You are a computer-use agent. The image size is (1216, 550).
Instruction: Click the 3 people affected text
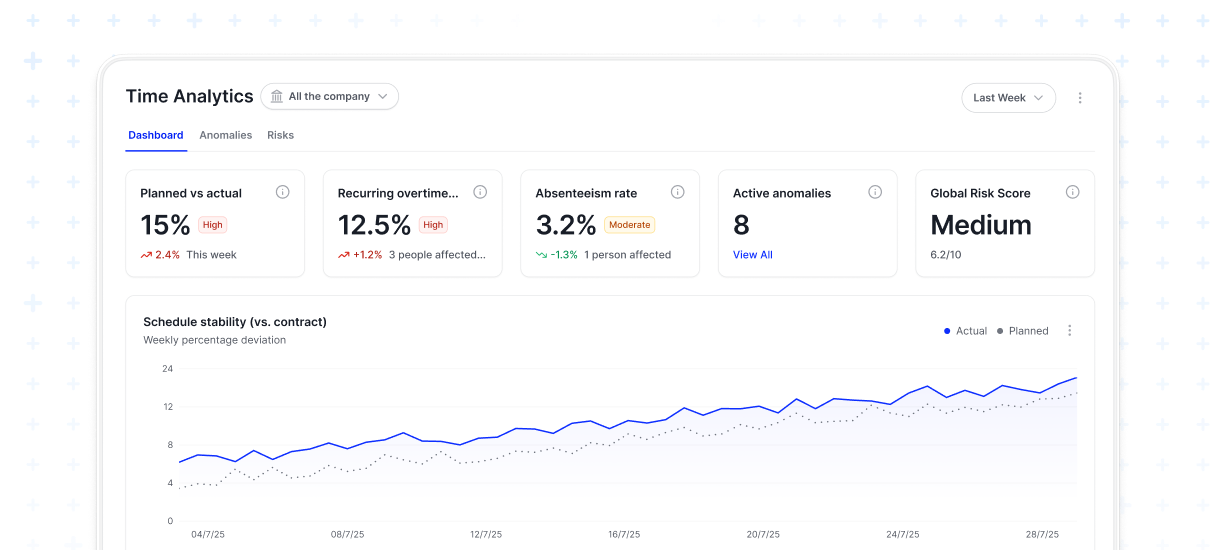point(437,255)
